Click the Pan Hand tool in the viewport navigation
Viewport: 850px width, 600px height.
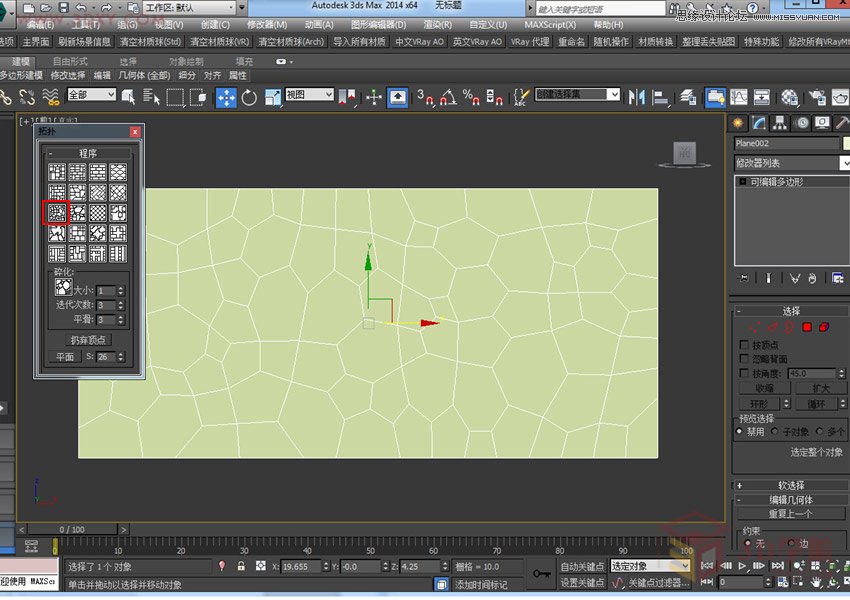coord(816,582)
